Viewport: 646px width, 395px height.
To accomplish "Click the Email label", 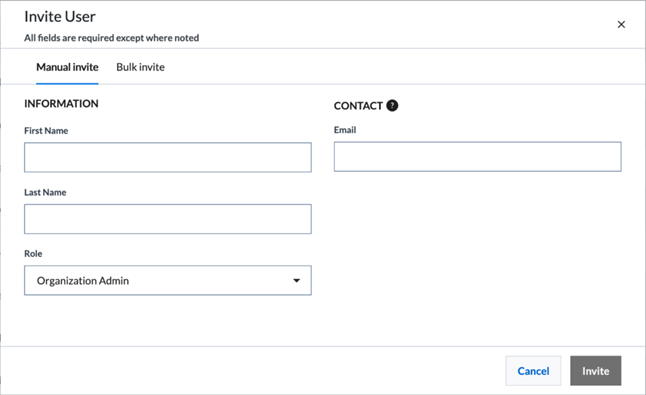I will (x=345, y=130).
